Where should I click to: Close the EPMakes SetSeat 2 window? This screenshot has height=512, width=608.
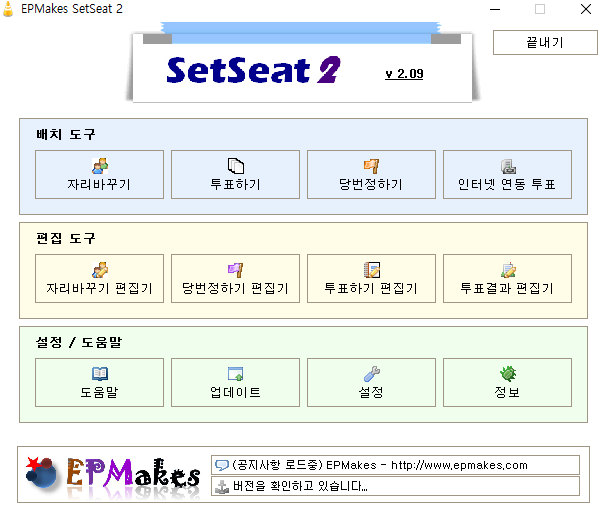[x=586, y=9]
